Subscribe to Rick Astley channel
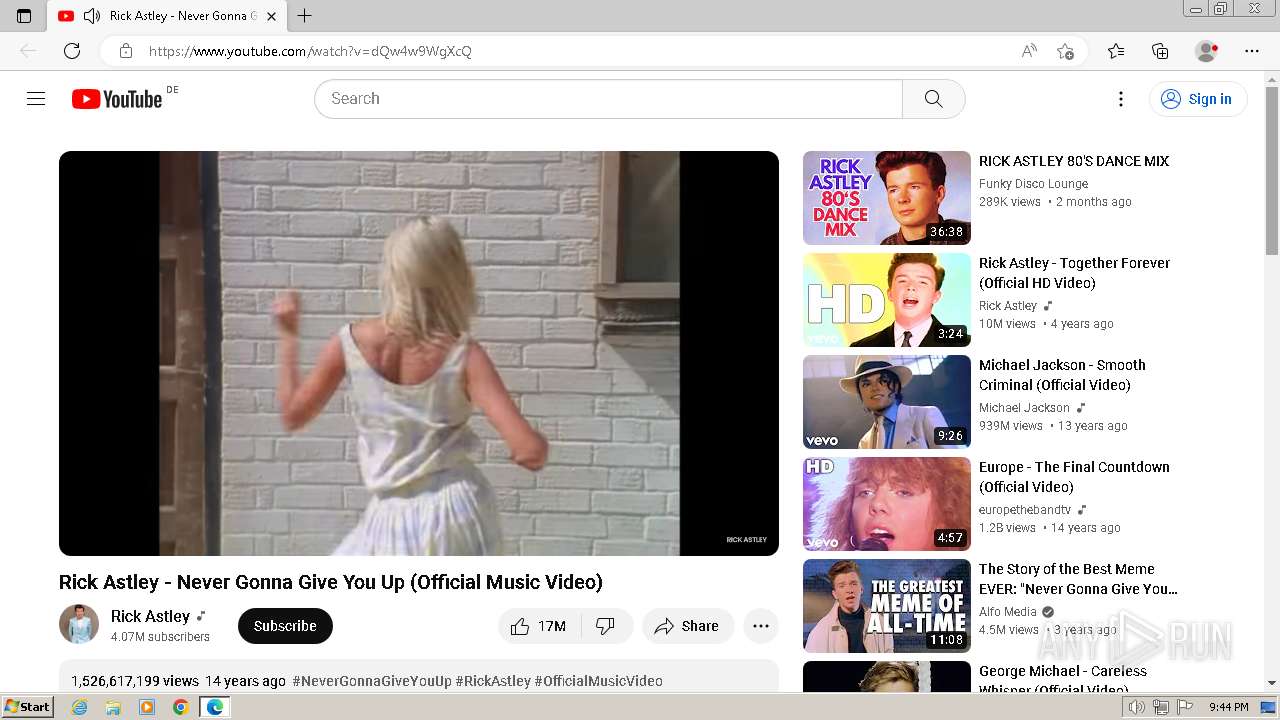Viewport: 1280px width, 720px height. pos(285,626)
